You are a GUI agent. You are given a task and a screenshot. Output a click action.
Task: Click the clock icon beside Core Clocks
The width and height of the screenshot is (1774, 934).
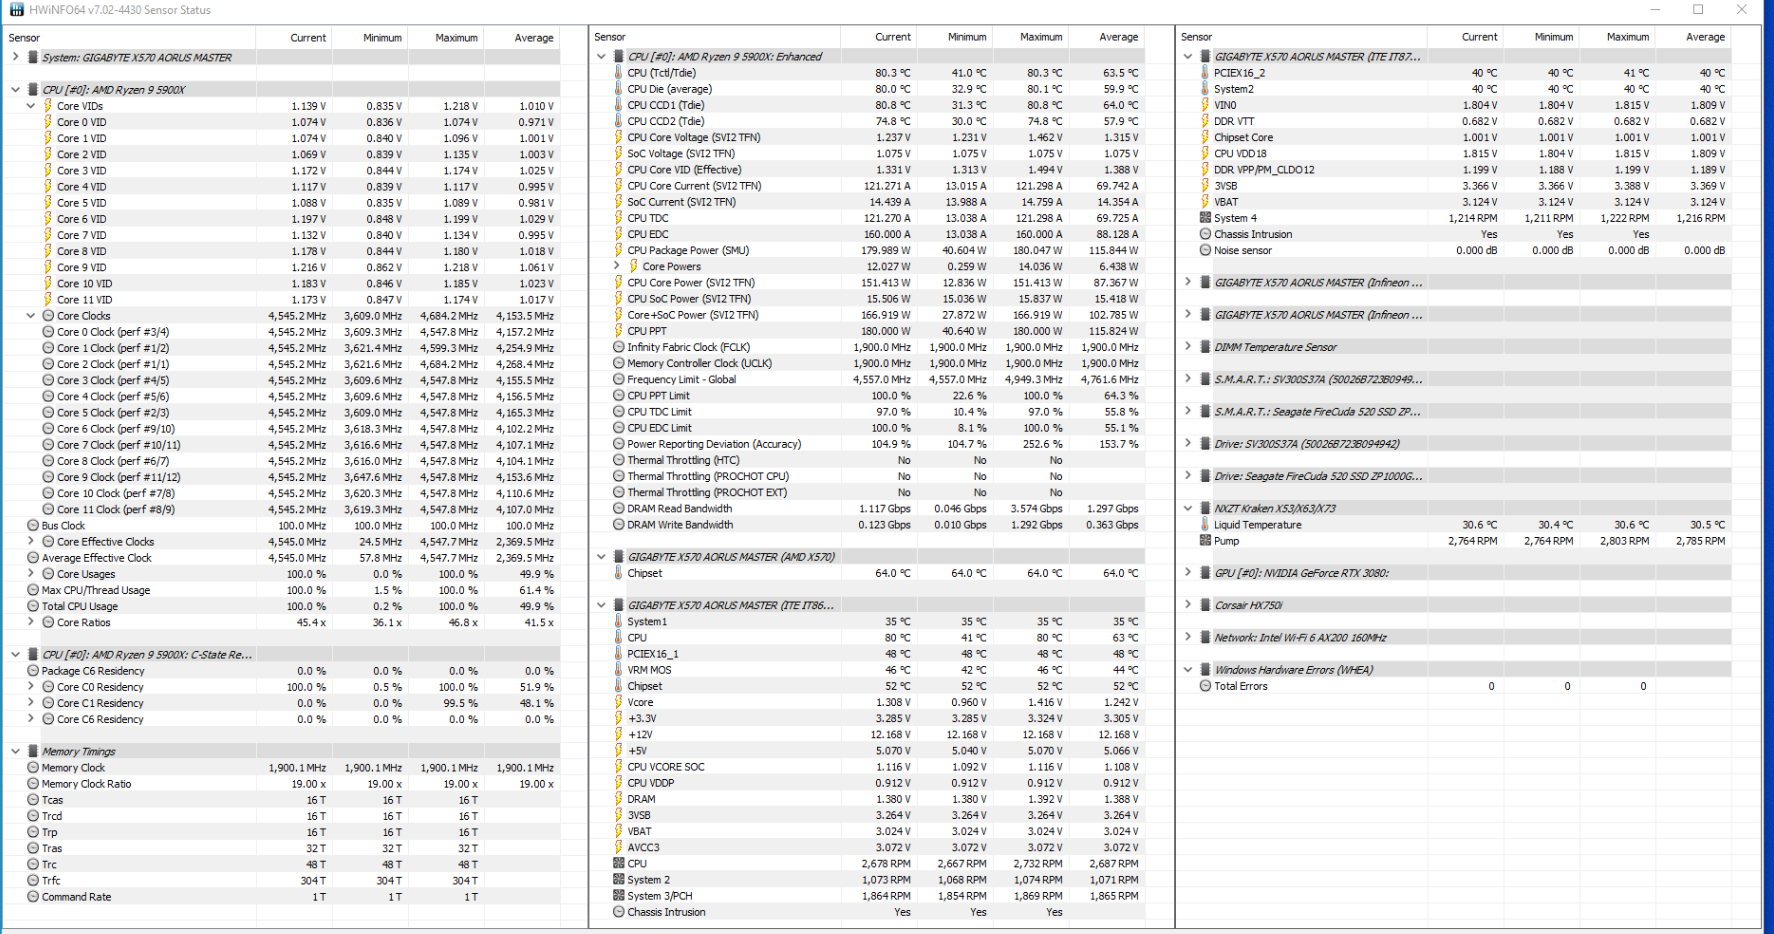[48, 316]
